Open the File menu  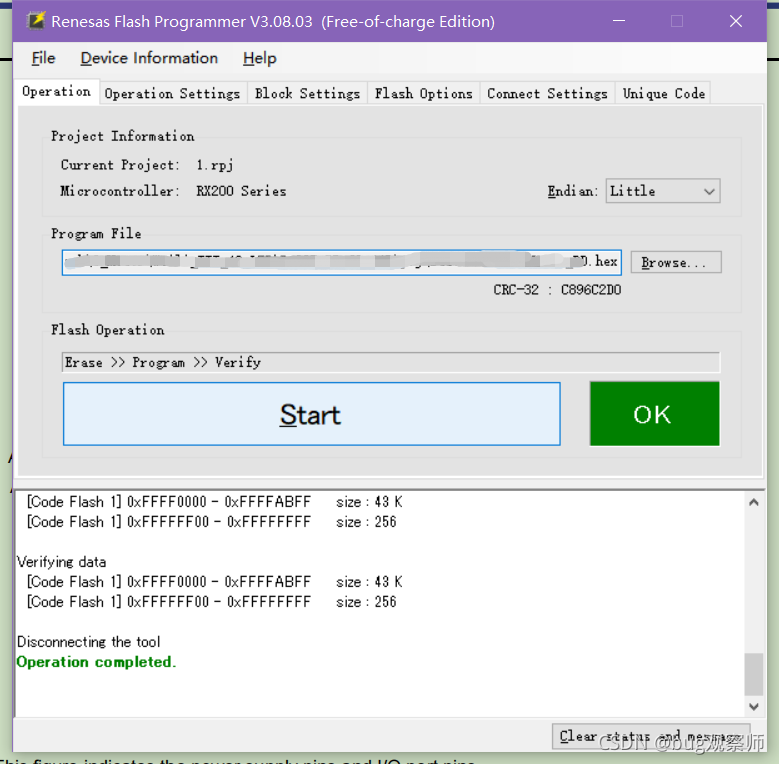[43, 58]
